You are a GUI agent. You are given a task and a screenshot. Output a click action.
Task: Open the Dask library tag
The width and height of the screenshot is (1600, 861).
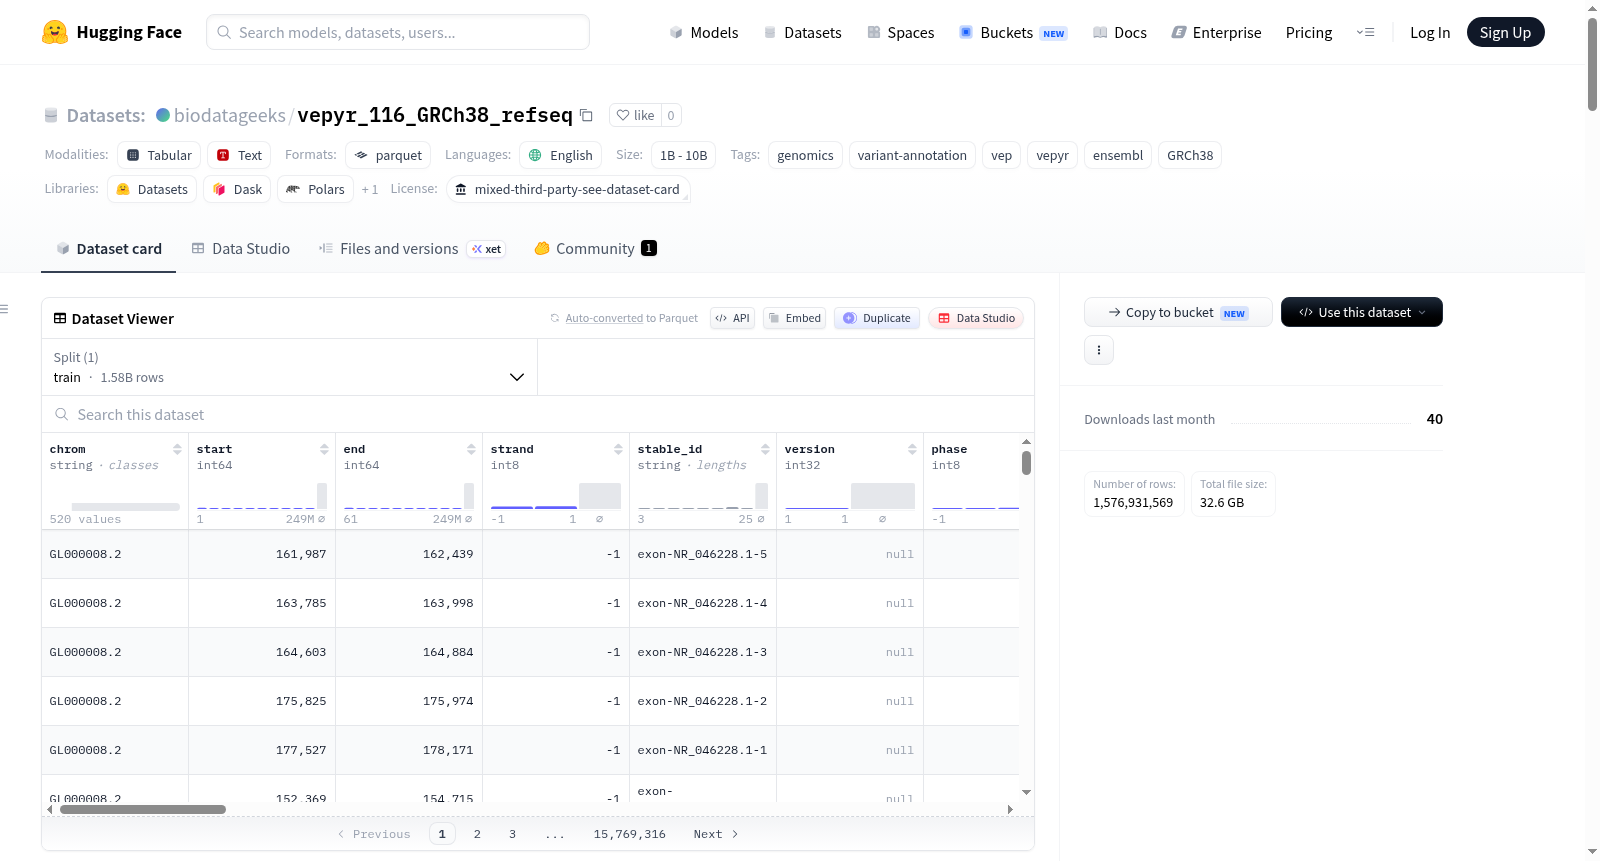coord(237,189)
